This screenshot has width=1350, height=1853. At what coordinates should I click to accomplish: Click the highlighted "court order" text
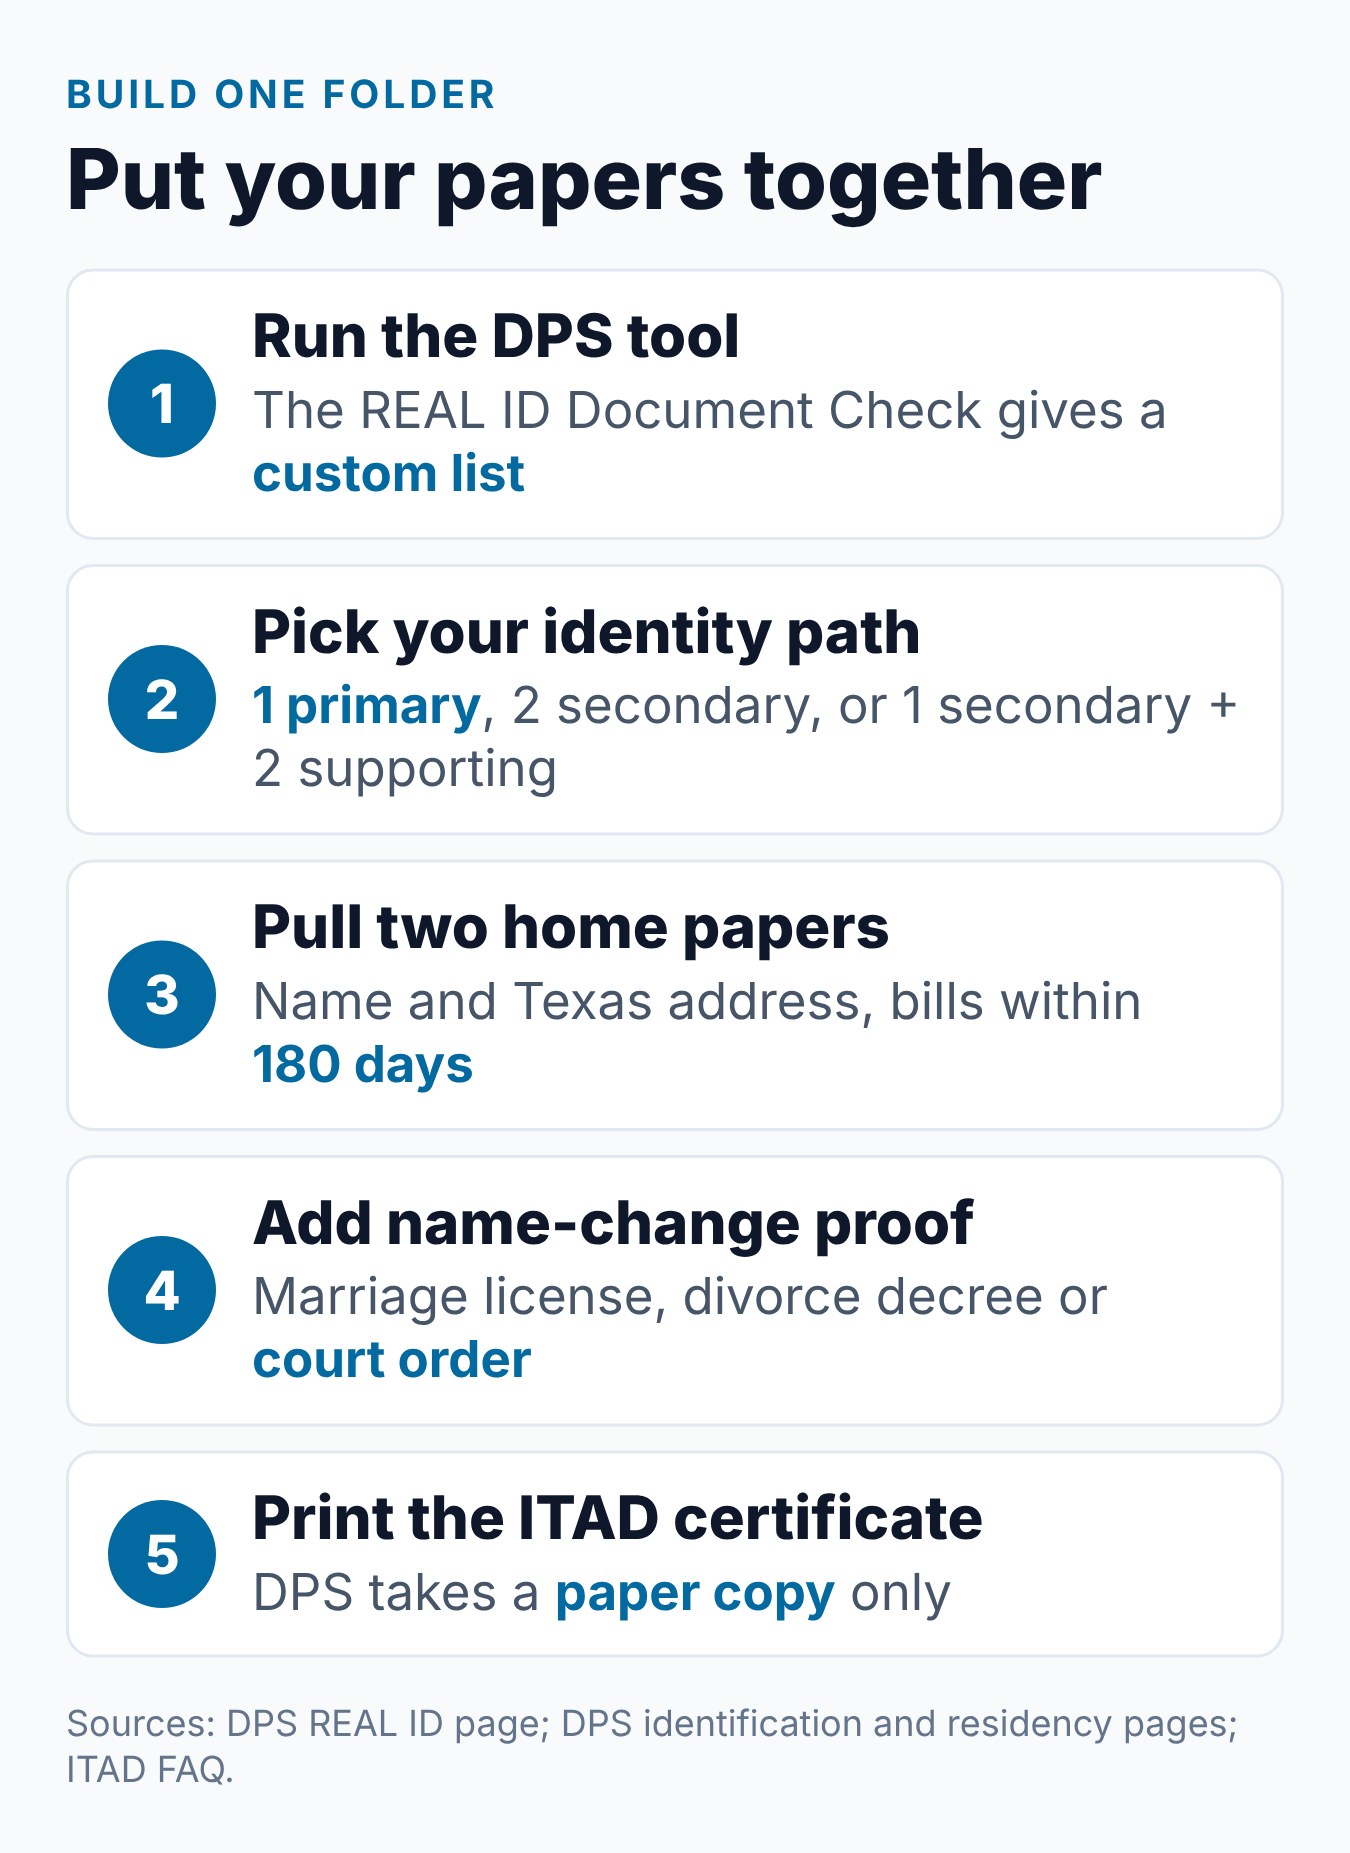point(392,1360)
